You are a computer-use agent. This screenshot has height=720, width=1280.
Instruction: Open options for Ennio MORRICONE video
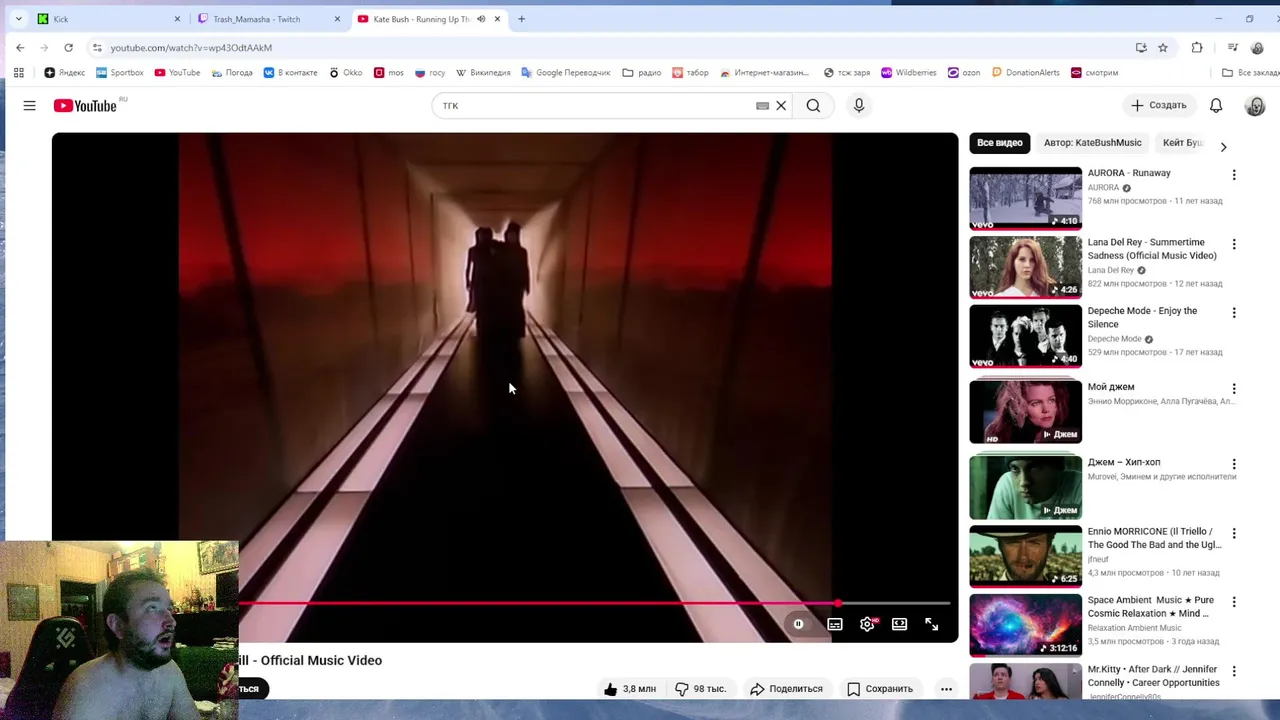pyautogui.click(x=1234, y=534)
